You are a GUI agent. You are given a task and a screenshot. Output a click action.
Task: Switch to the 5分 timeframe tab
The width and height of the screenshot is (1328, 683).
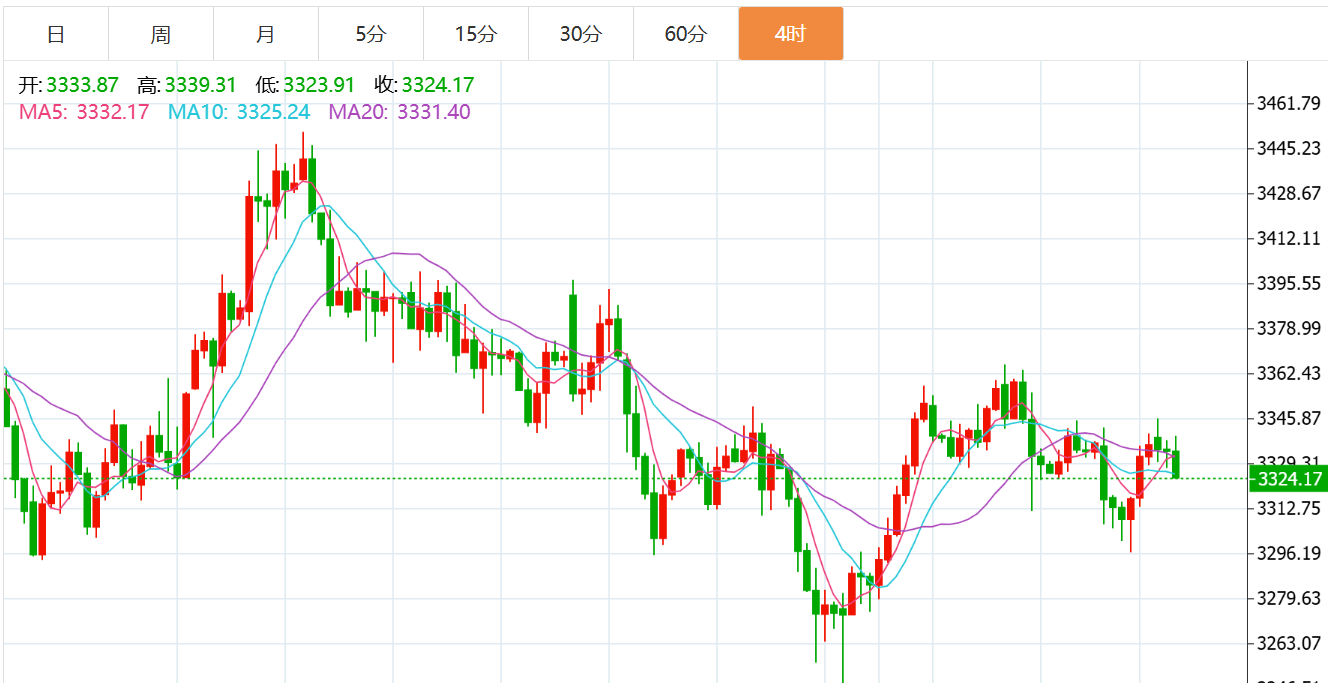[x=371, y=34]
